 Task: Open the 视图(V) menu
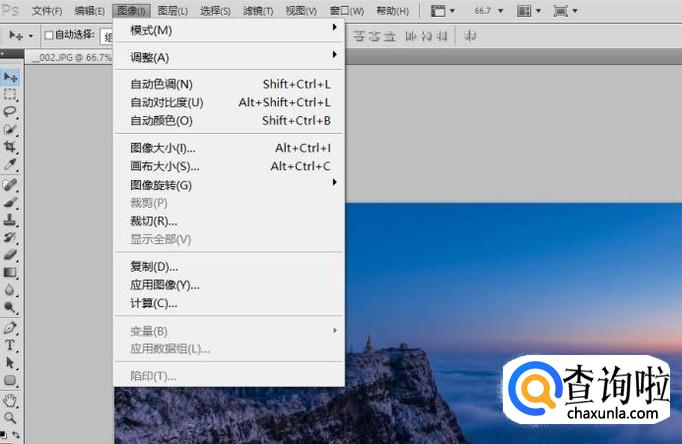click(x=301, y=11)
